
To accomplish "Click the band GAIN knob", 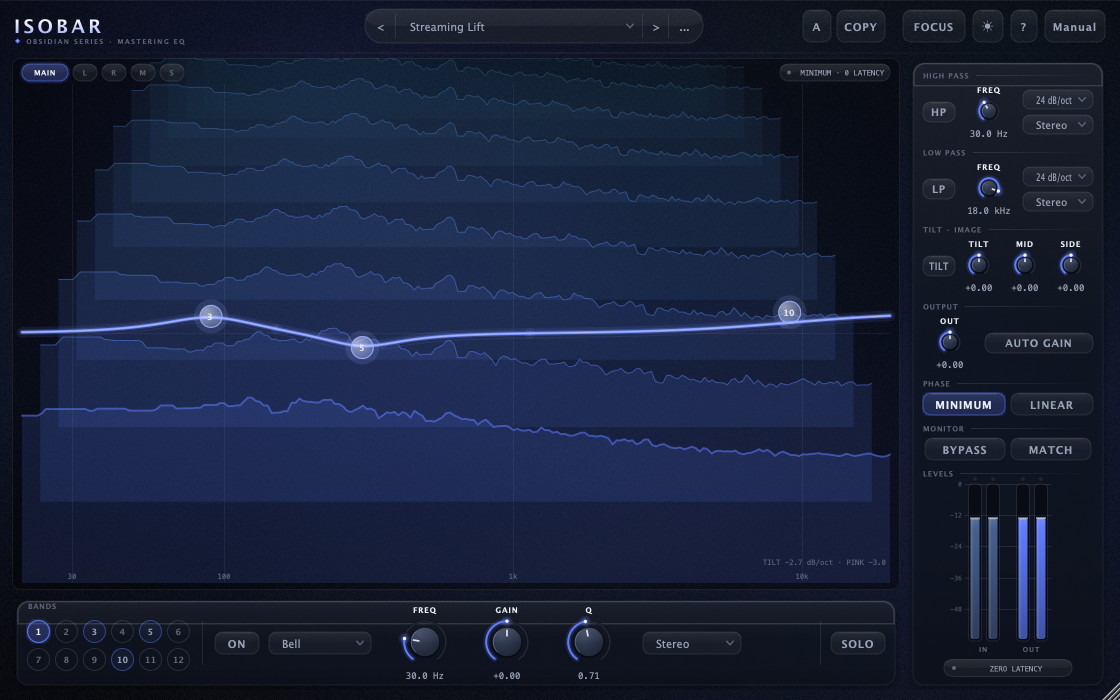I will click(x=506, y=642).
